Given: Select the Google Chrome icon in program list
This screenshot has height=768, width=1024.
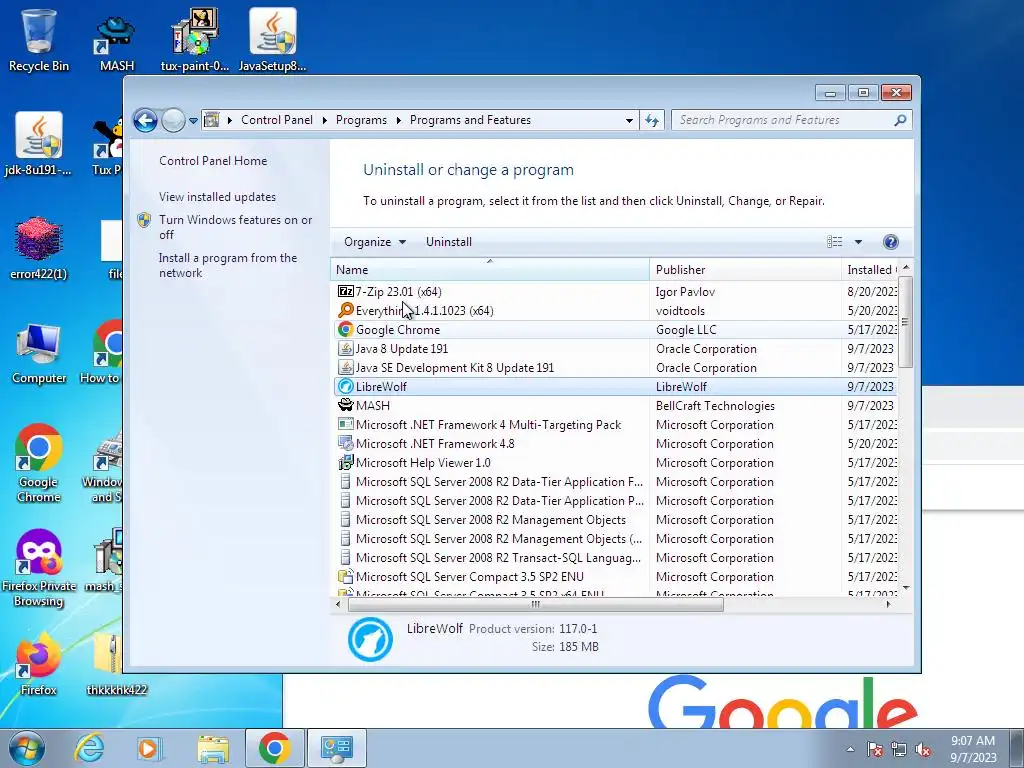Looking at the screenshot, I should (x=345, y=329).
